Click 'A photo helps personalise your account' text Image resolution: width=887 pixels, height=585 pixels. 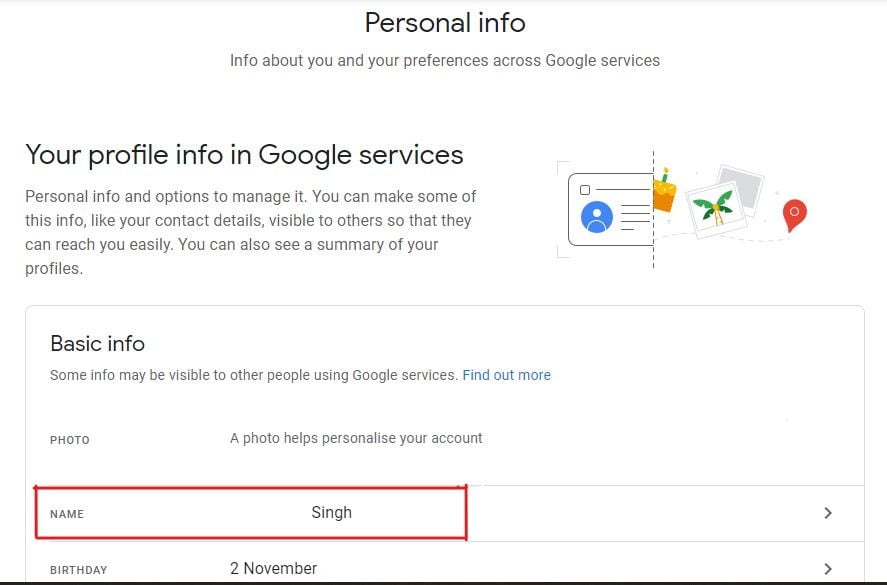(356, 438)
